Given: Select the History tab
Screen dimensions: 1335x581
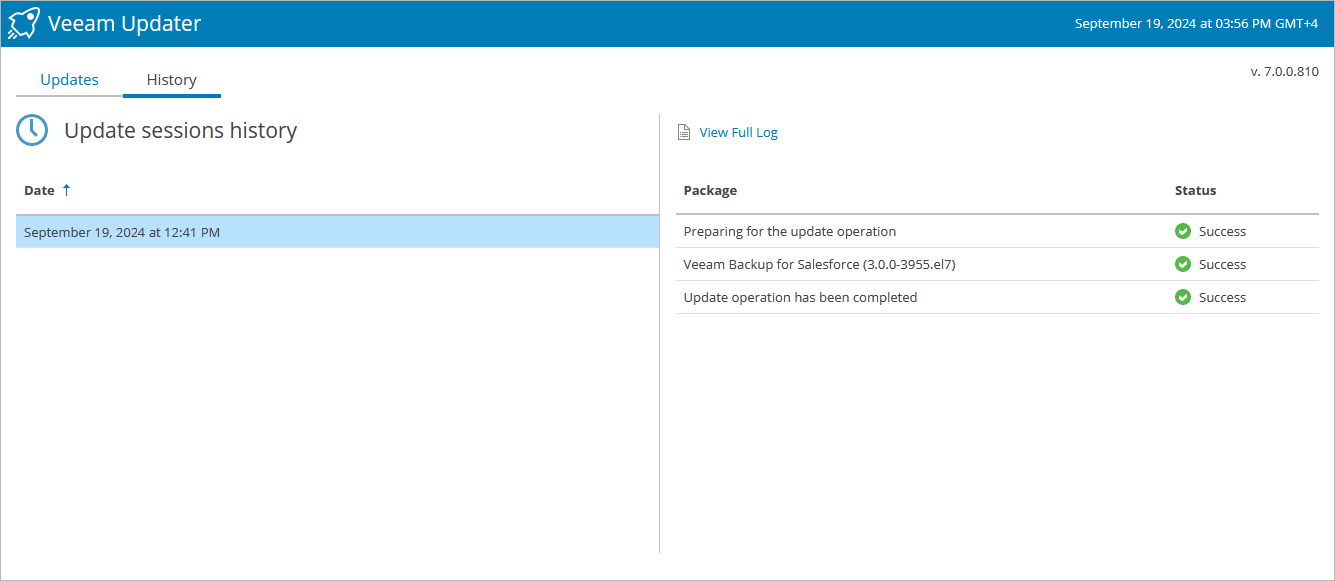Looking at the screenshot, I should 172,80.
